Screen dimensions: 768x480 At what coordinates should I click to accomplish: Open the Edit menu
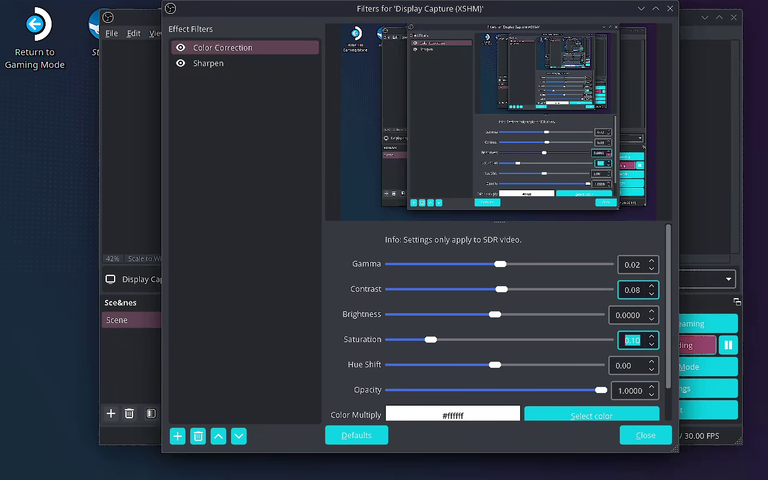point(133,33)
